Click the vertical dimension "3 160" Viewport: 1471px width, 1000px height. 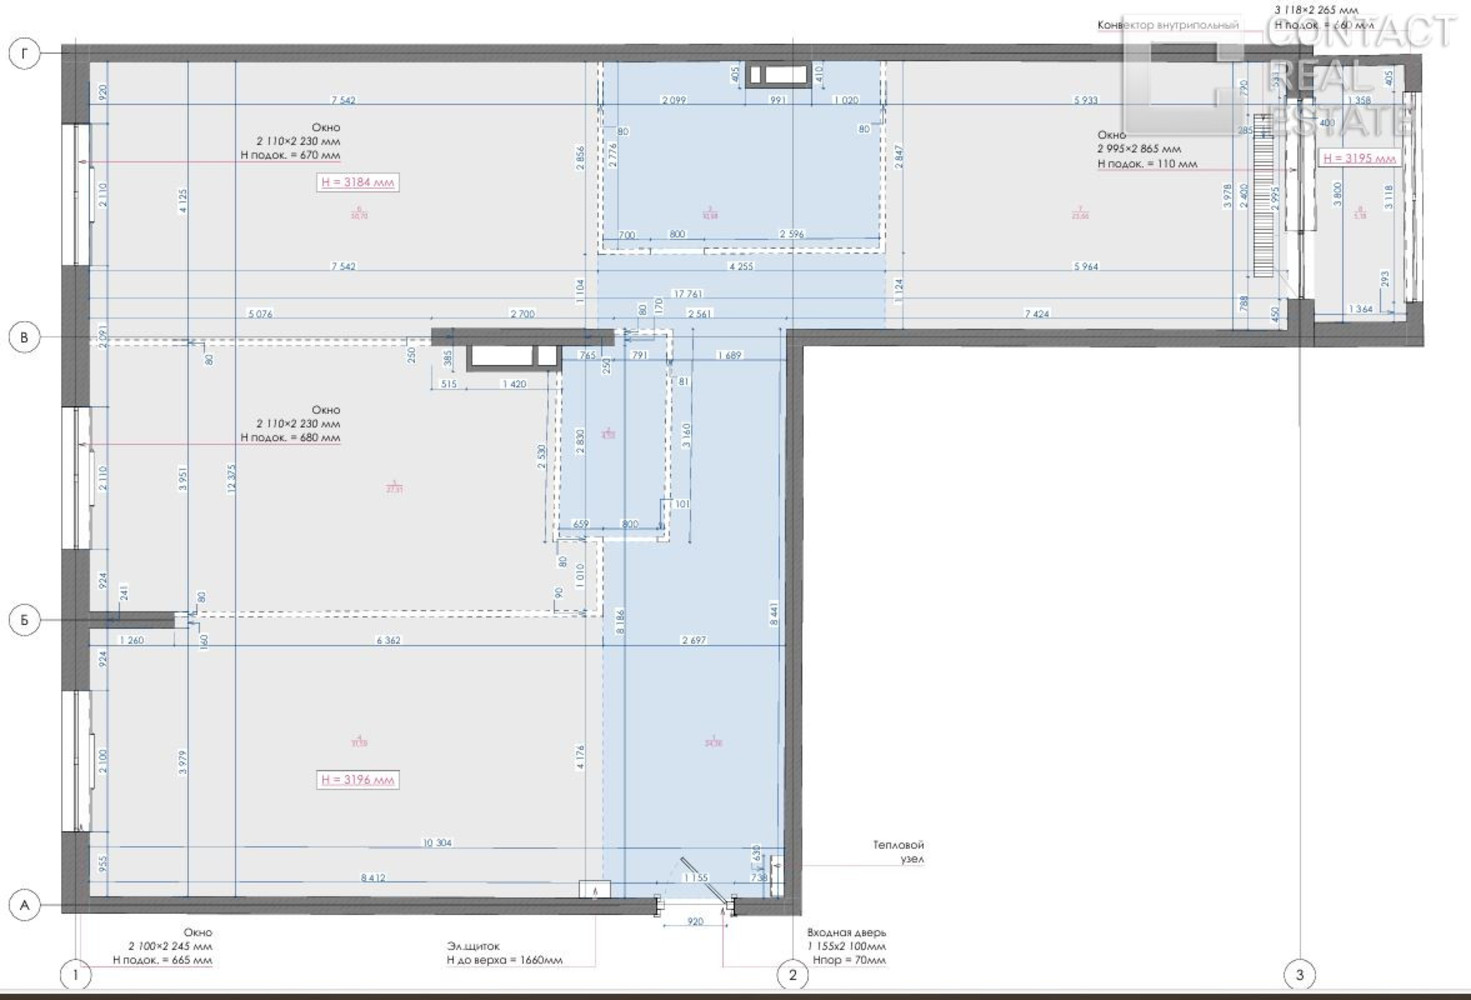(x=686, y=436)
